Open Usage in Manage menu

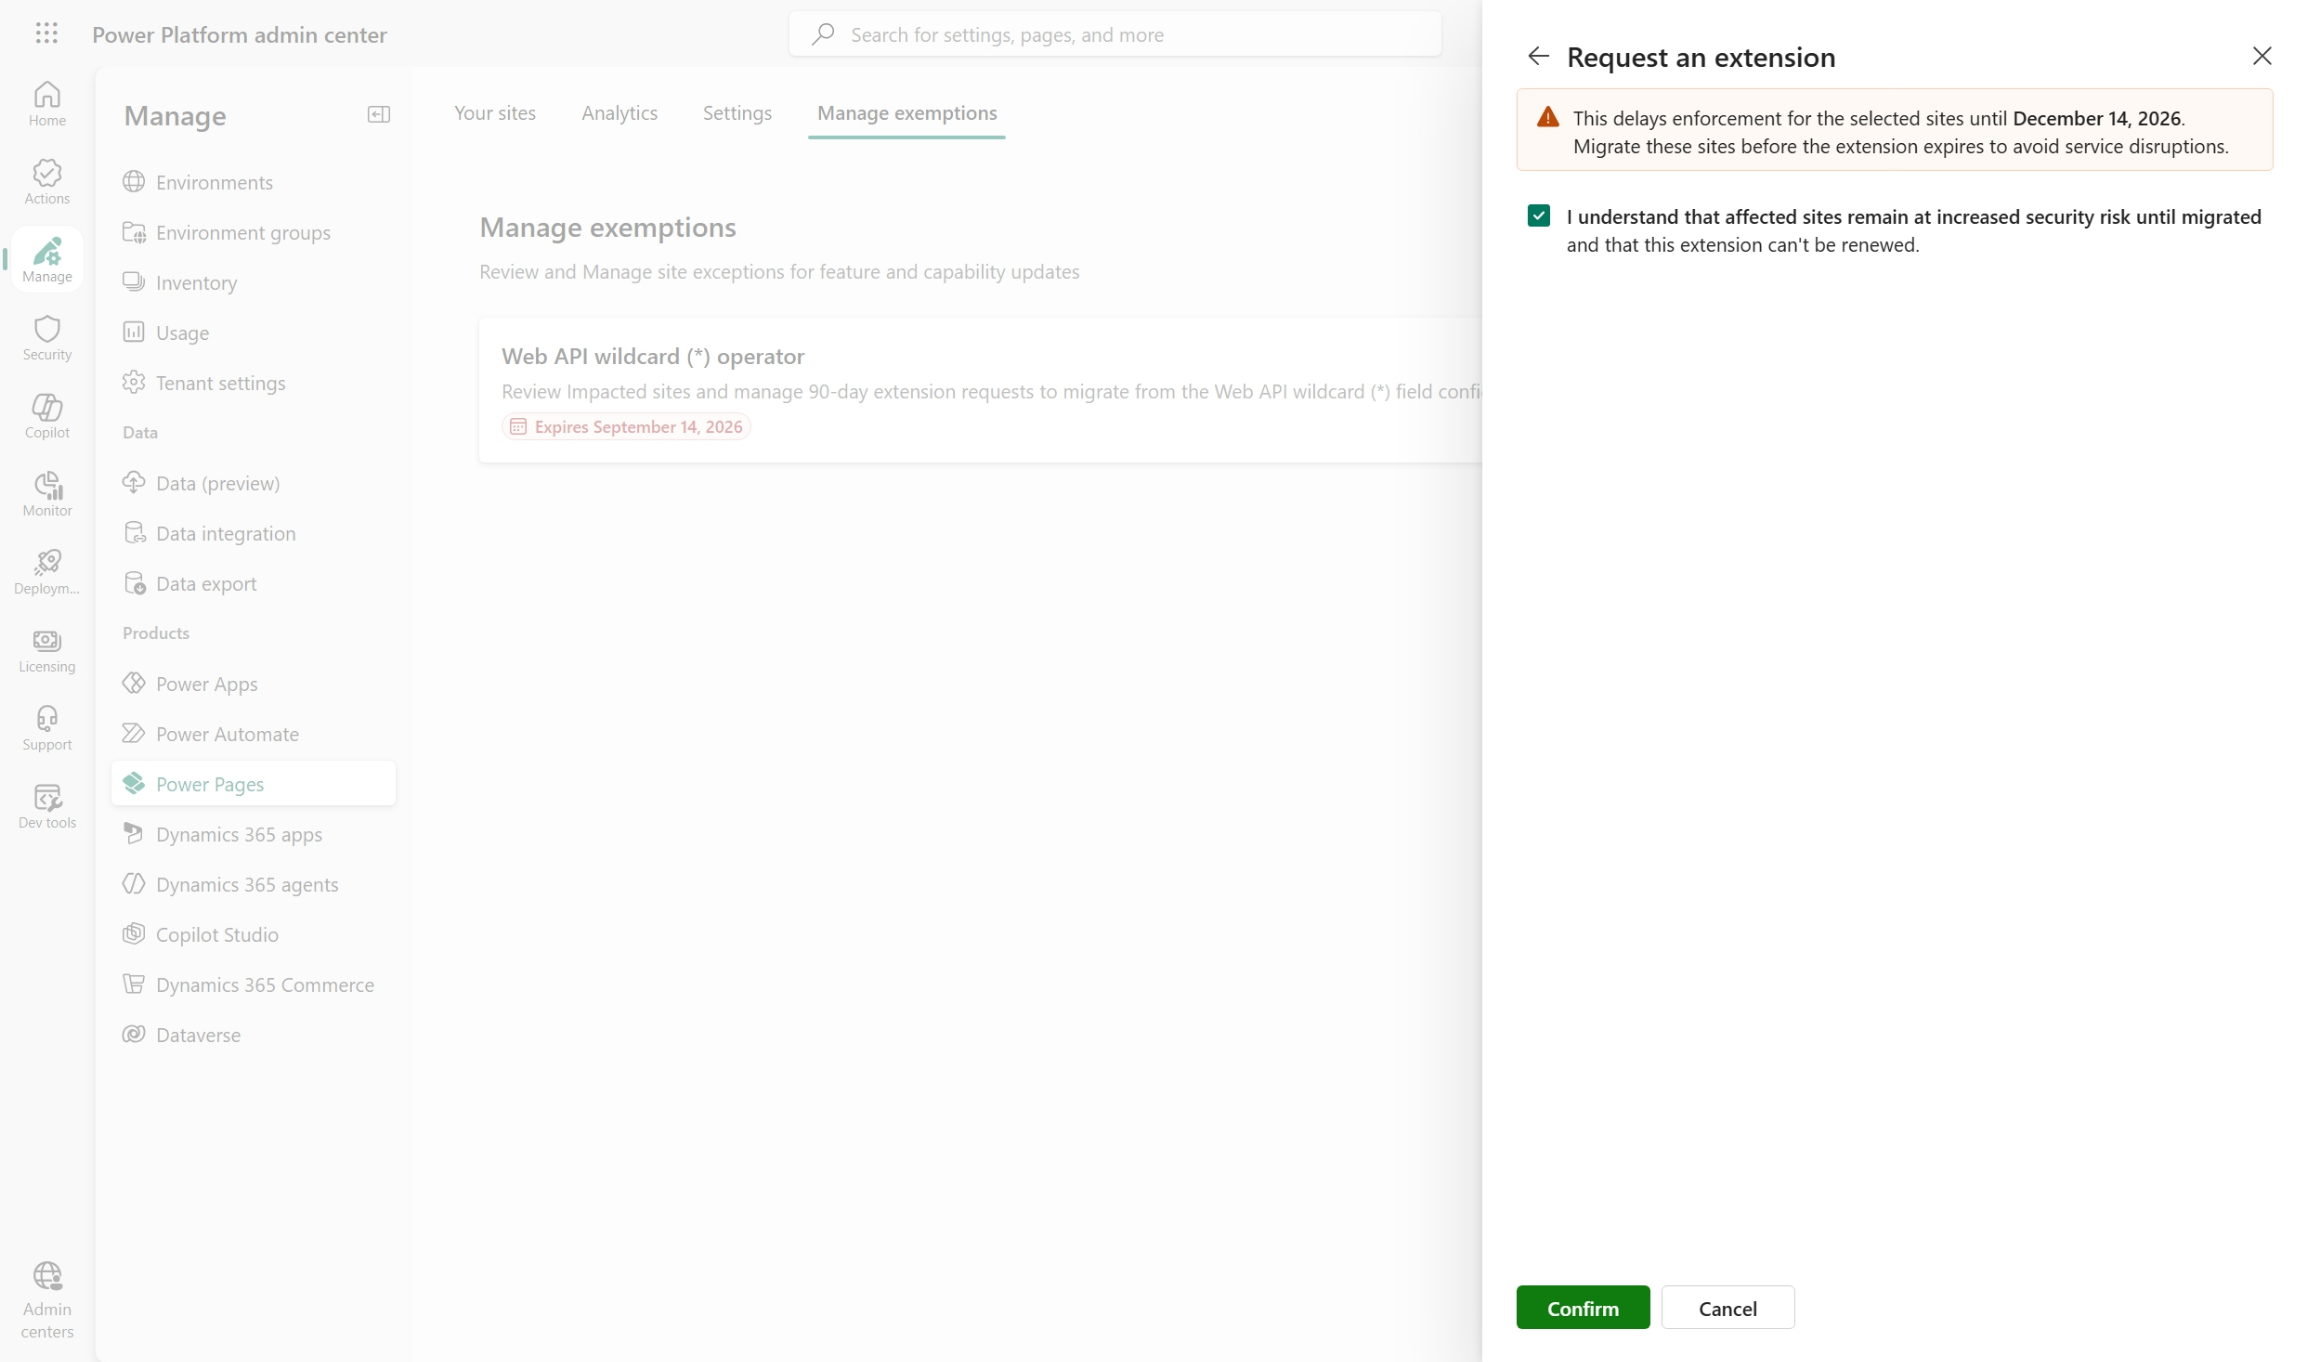253,332
